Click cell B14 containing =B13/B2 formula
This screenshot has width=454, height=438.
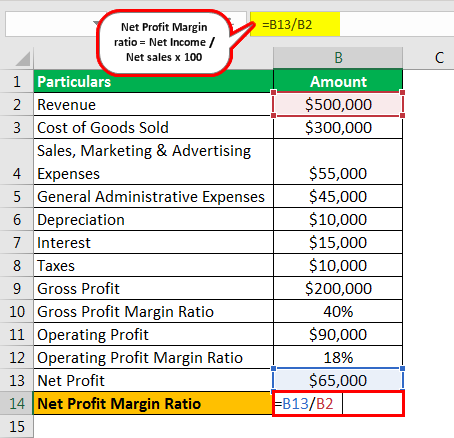[338, 403]
